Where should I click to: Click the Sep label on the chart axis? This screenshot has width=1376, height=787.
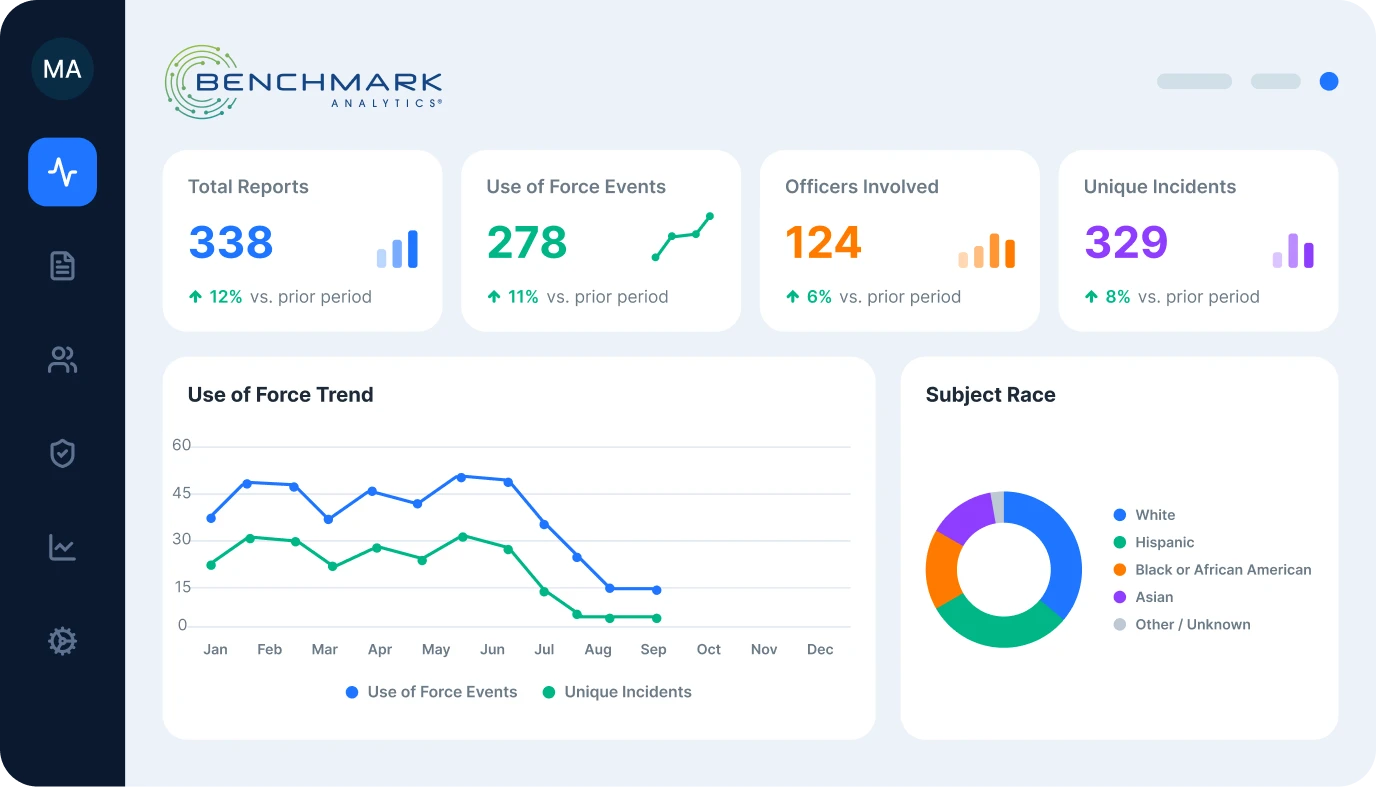point(653,650)
